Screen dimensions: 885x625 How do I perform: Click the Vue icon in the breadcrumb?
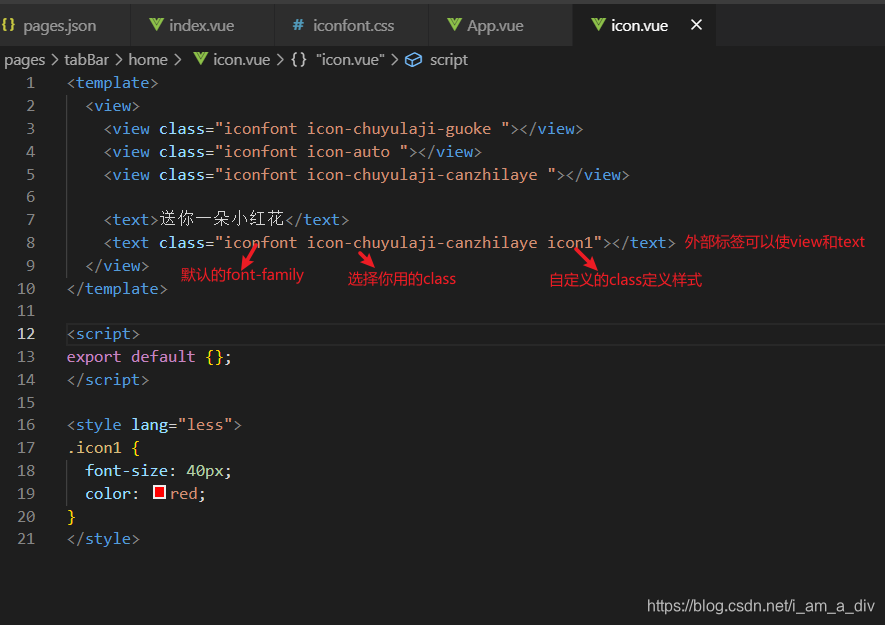point(200,59)
